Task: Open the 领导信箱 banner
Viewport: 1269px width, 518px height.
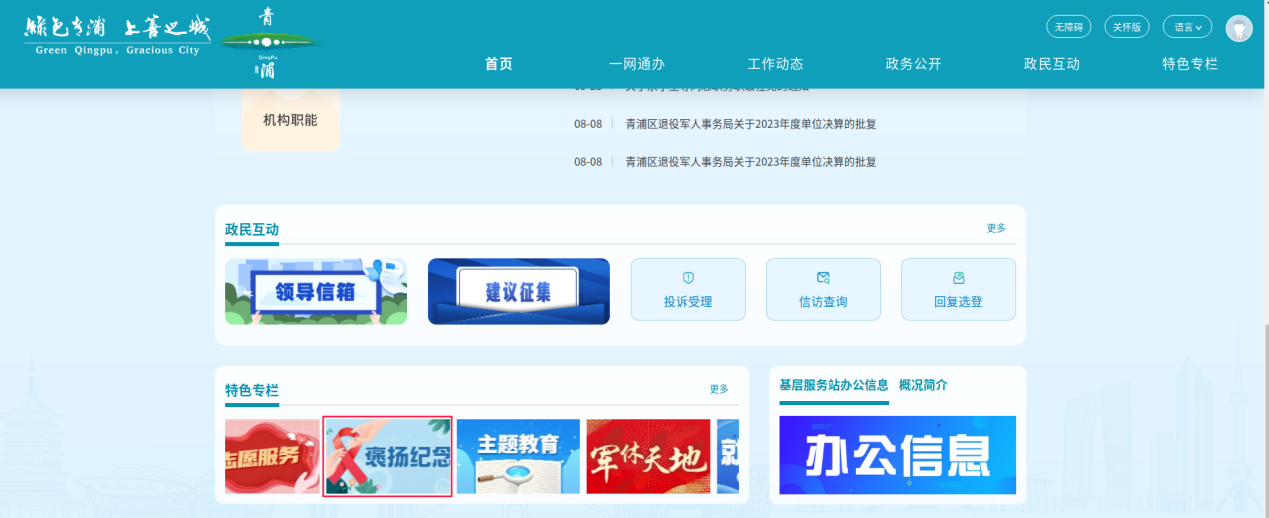Action: [316, 291]
